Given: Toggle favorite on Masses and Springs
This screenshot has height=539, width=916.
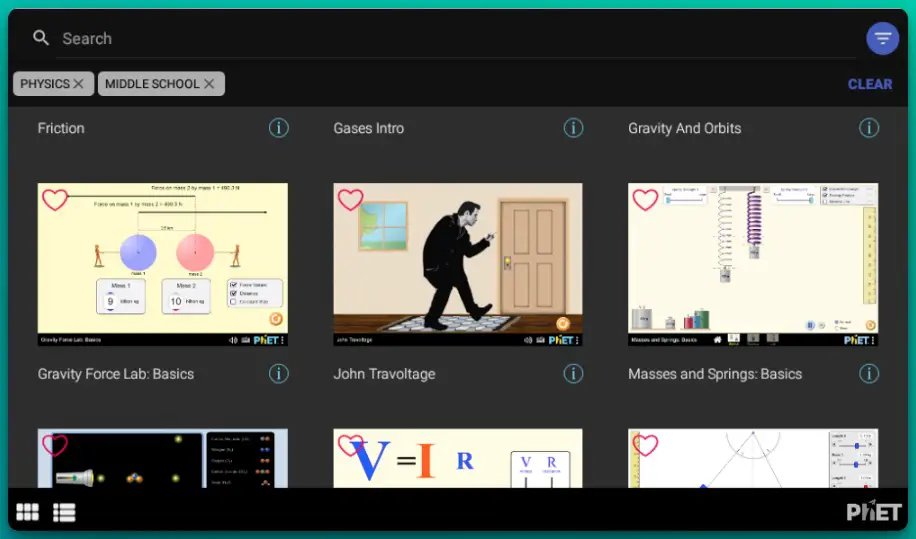Looking at the screenshot, I should [x=645, y=200].
